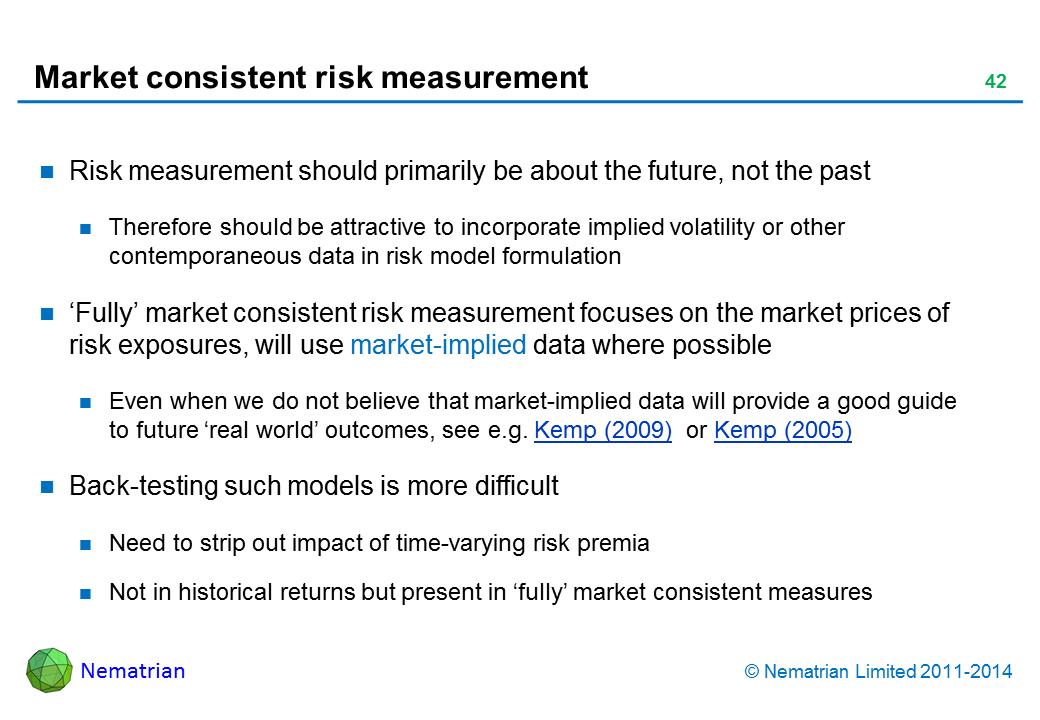Click the bullet text about future, not the past
This screenshot has width=1040, height=720.
pos(470,171)
